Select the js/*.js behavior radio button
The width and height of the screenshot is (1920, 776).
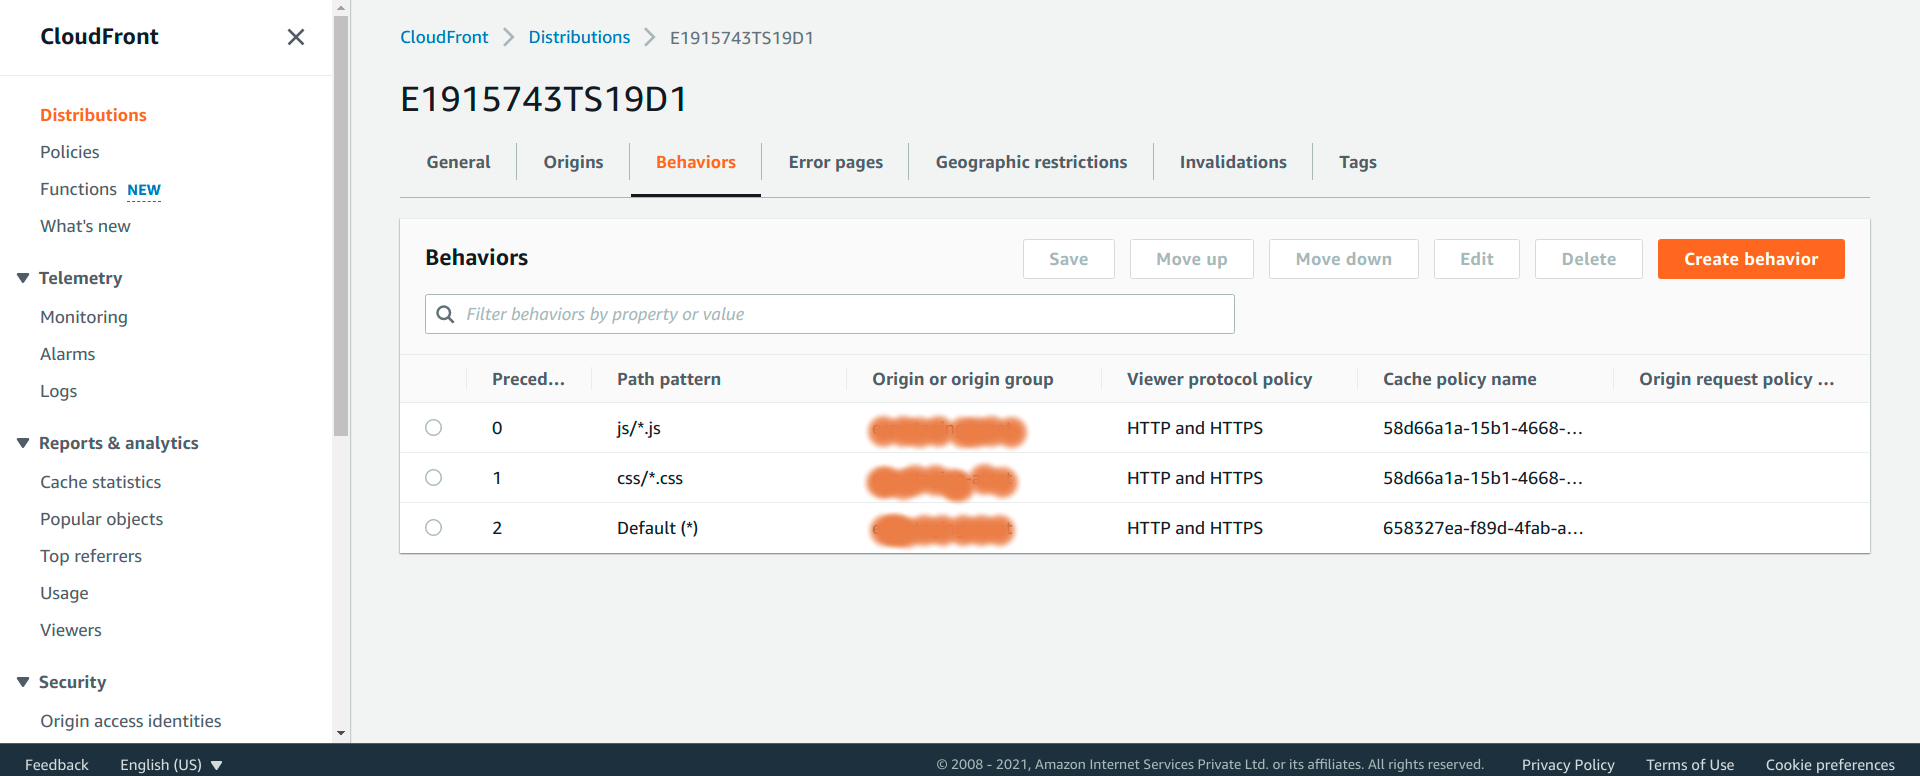tap(433, 428)
